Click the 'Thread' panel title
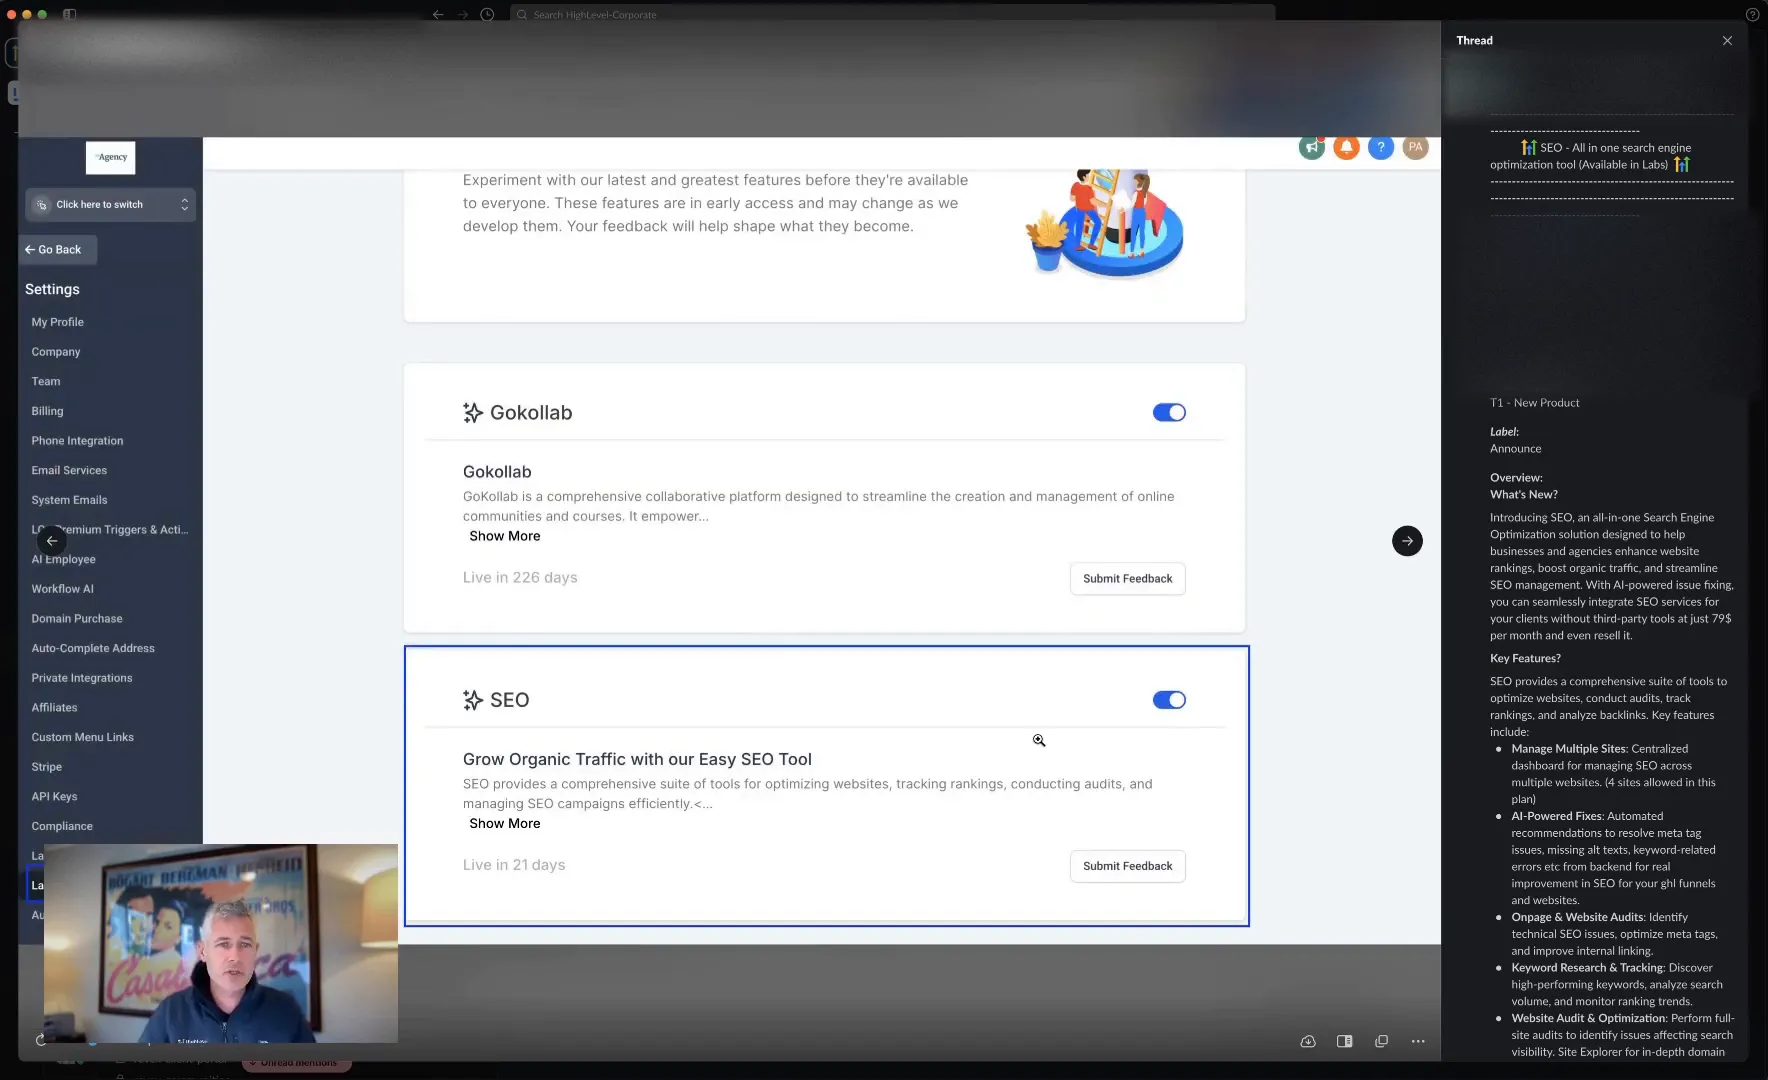Viewport: 1768px width, 1080px height. pyautogui.click(x=1474, y=41)
